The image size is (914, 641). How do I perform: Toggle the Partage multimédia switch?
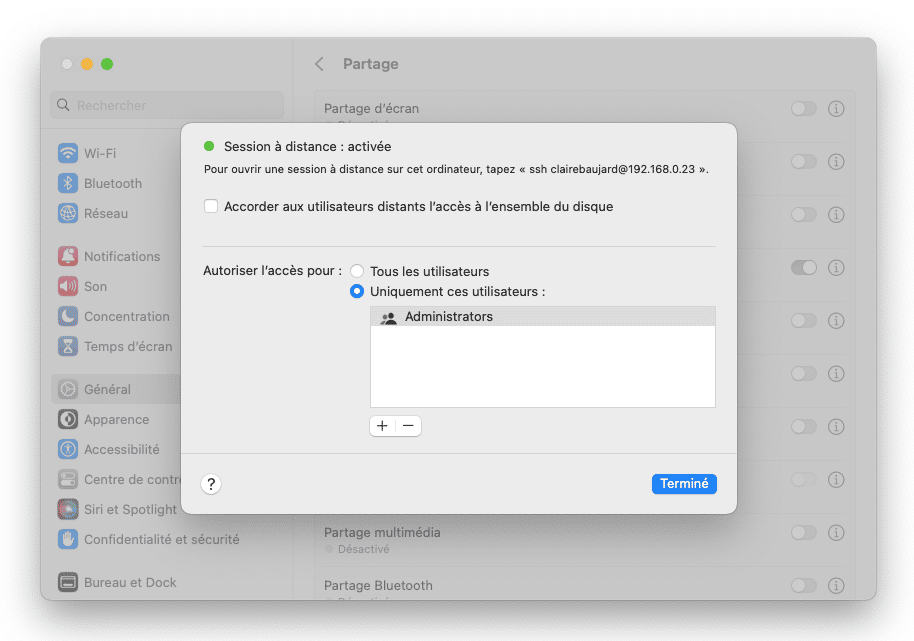(x=803, y=533)
